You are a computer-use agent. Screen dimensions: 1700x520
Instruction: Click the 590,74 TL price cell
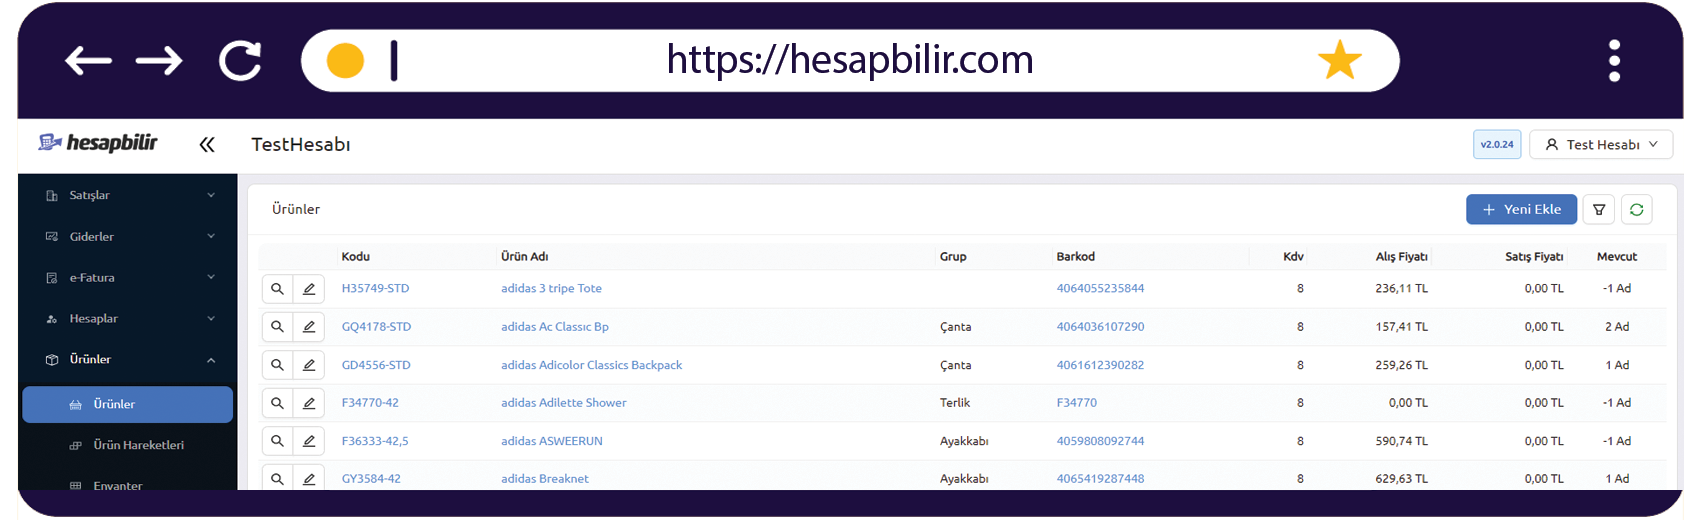(1401, 441)
